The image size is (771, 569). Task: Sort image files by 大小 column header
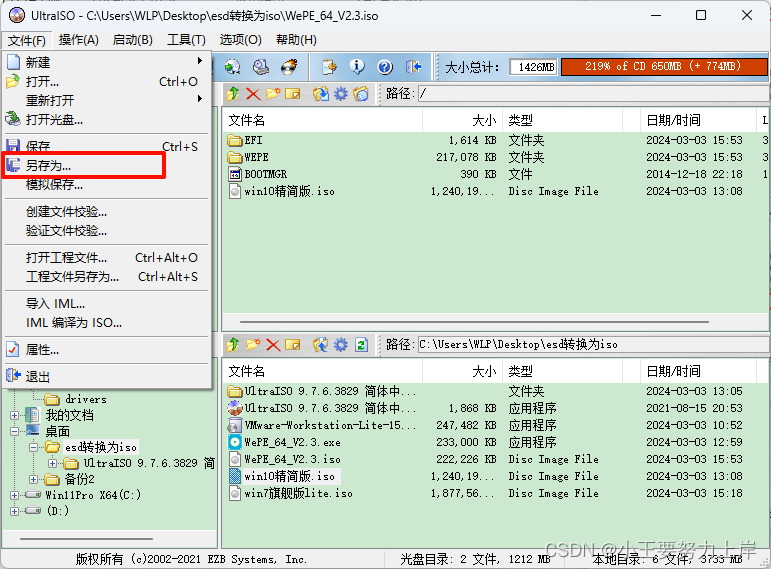[462, 120]
